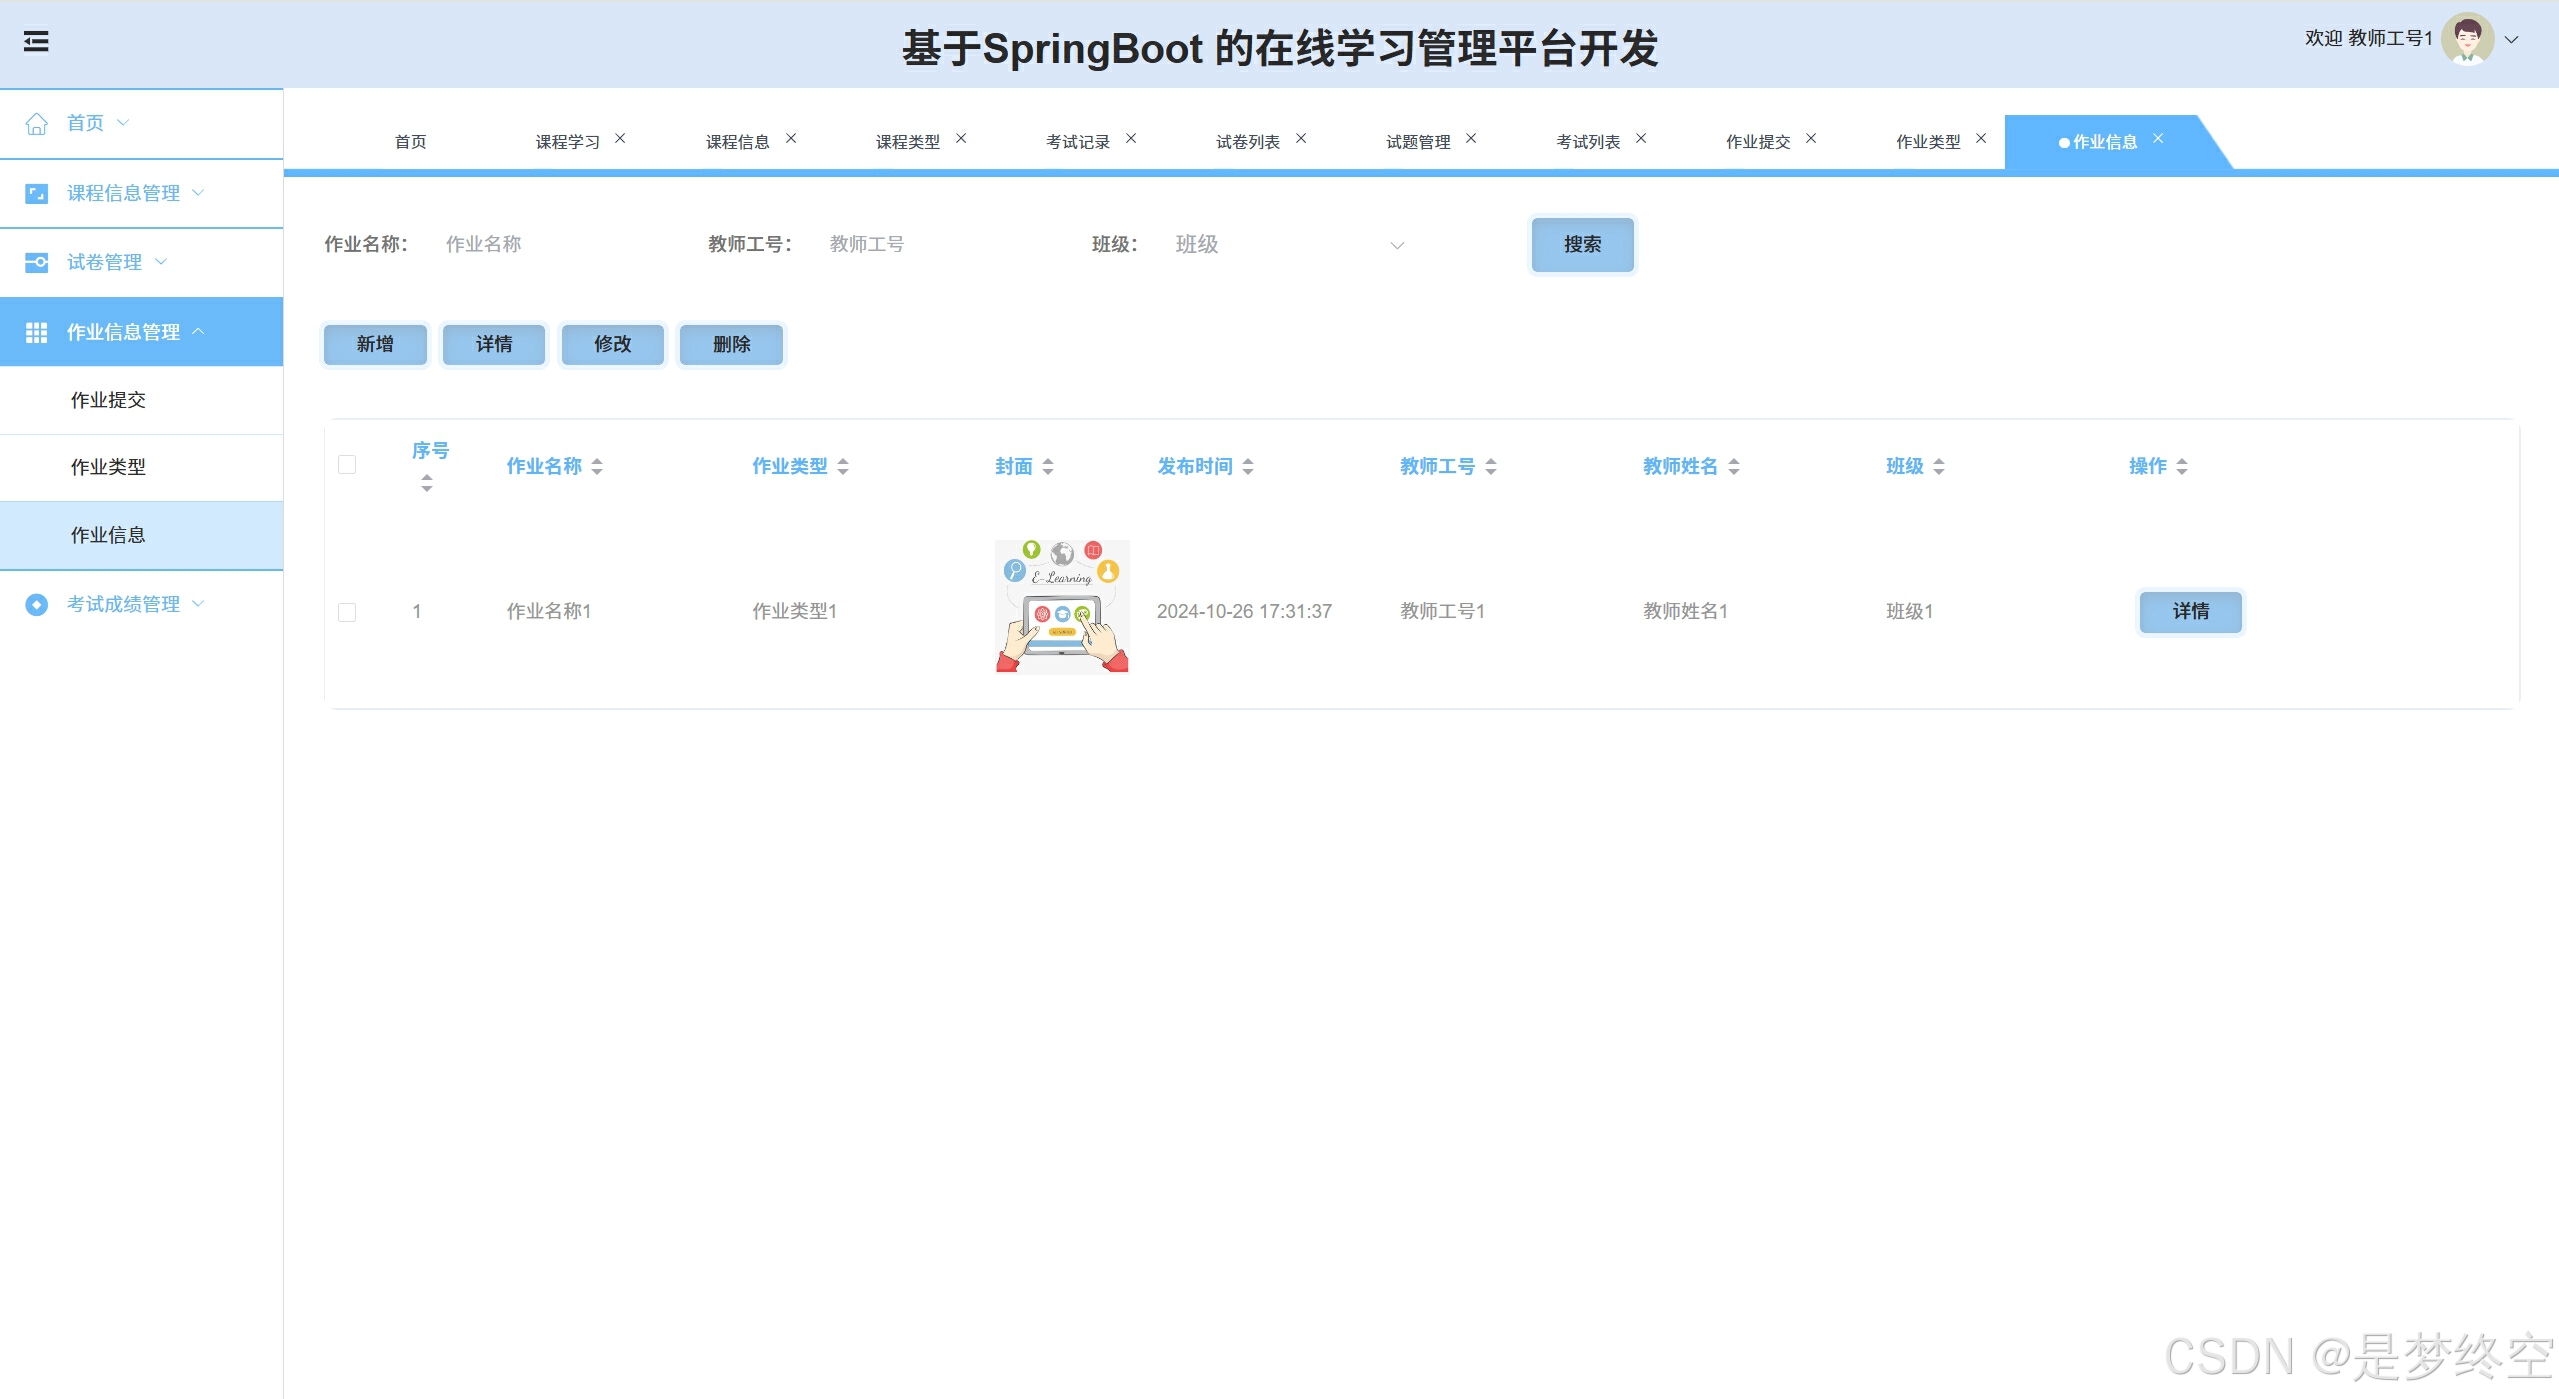Viewport: 2559px width, 1399px height.
Task: Click the user avatar picture
Action: [x=2467, y=40]
